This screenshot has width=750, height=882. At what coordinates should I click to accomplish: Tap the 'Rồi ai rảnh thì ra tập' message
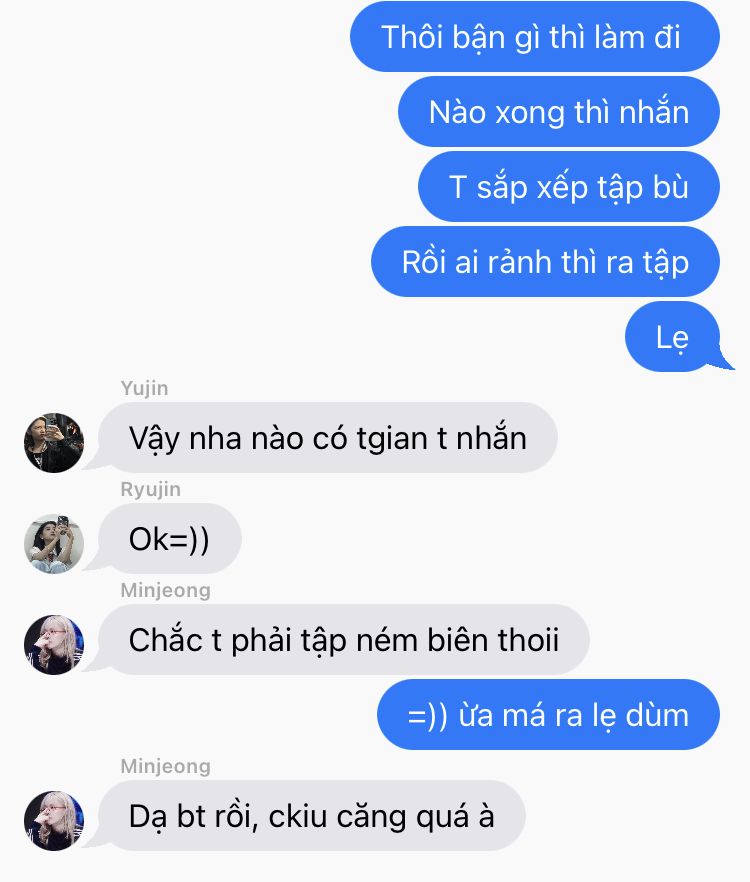click(x=545, y=262)
